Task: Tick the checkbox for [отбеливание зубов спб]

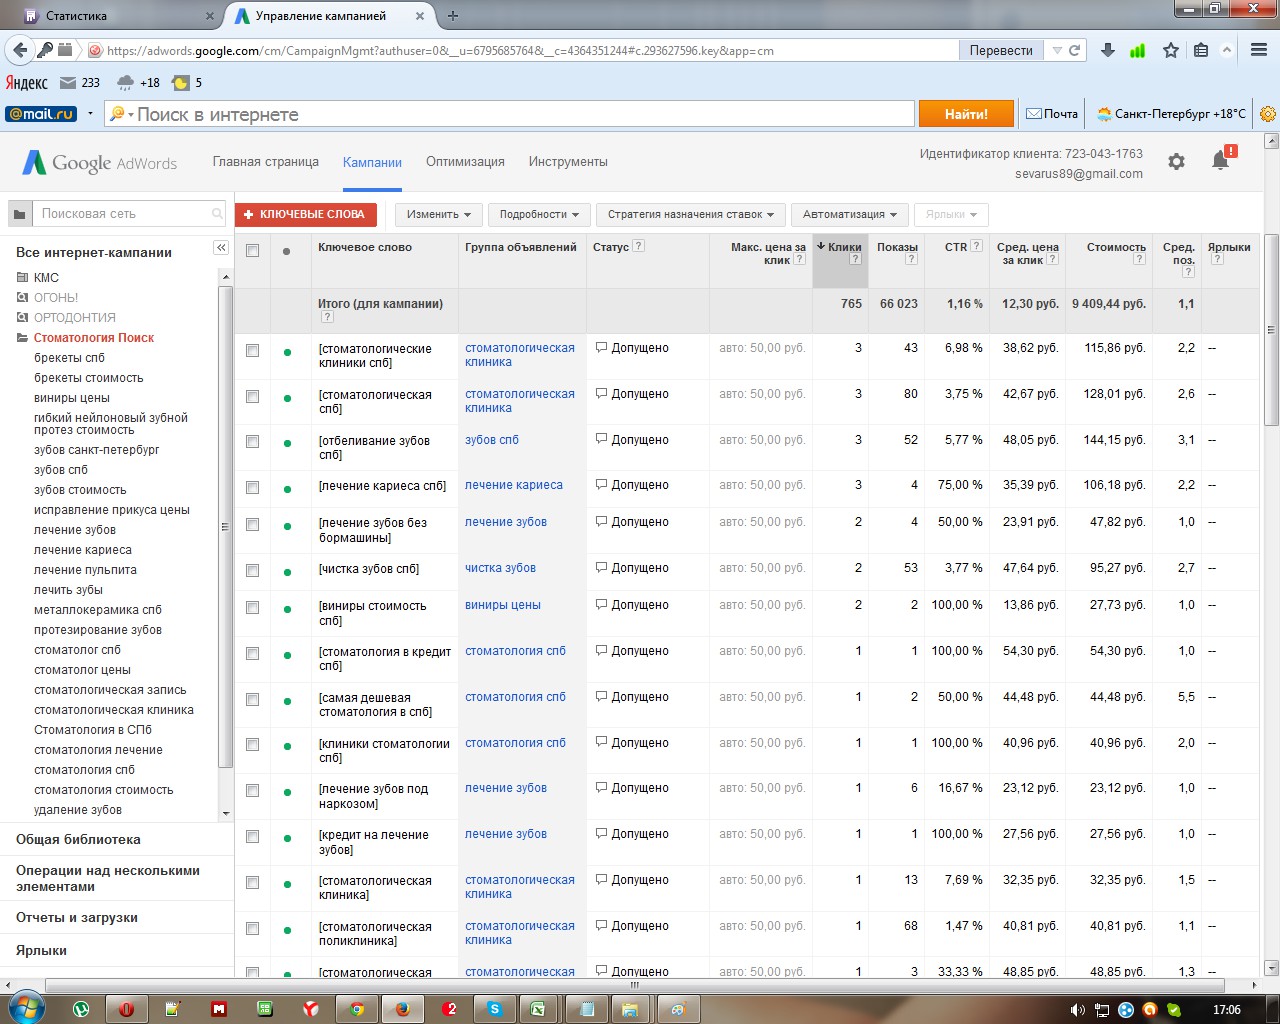Action: [252, 442]
